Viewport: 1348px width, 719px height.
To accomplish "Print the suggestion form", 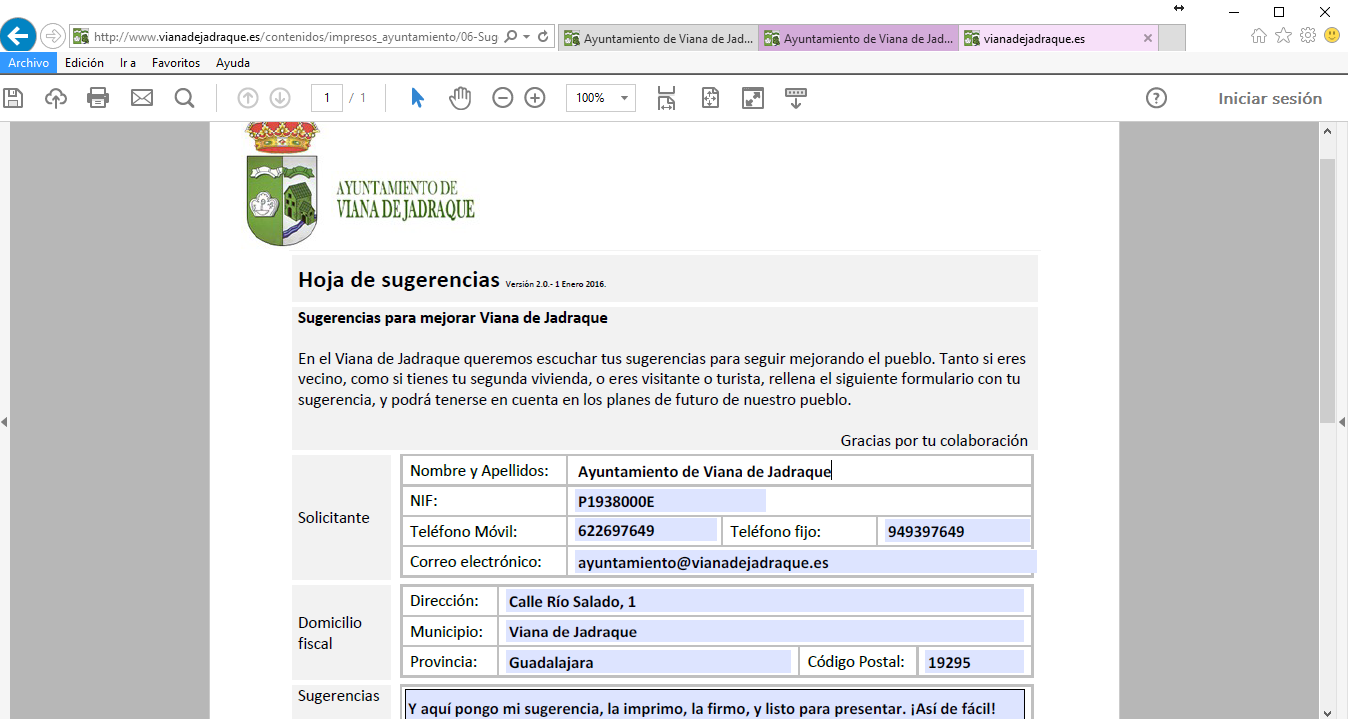I will 97,97.
